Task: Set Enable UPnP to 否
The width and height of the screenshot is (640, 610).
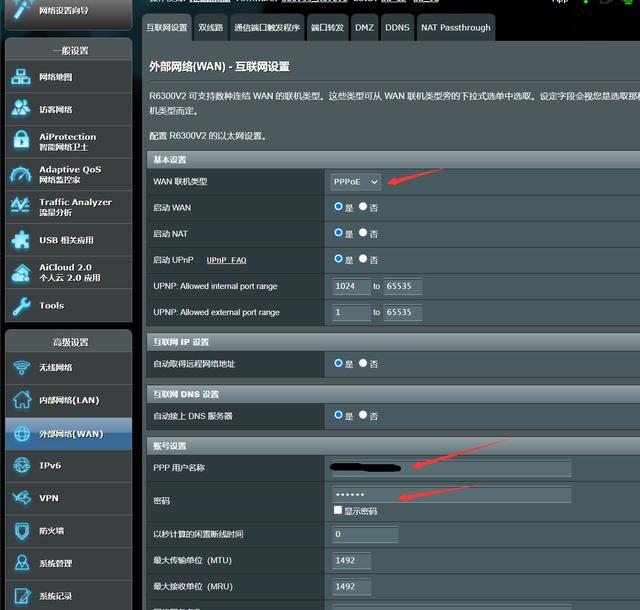Action: (363, 259)
